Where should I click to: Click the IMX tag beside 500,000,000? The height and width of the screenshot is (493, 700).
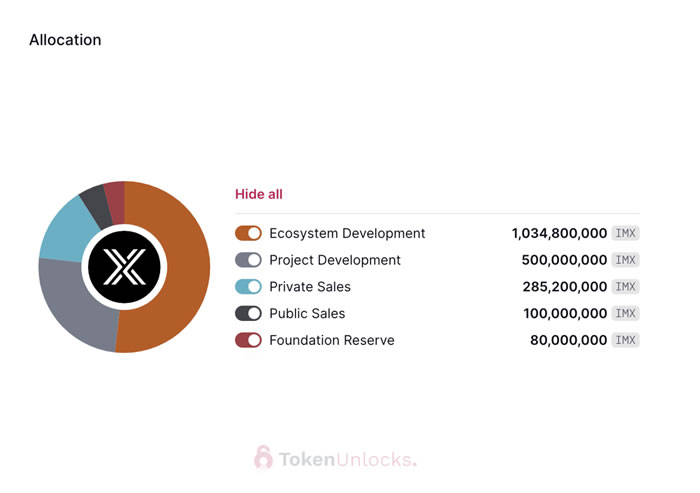[625, 260]
